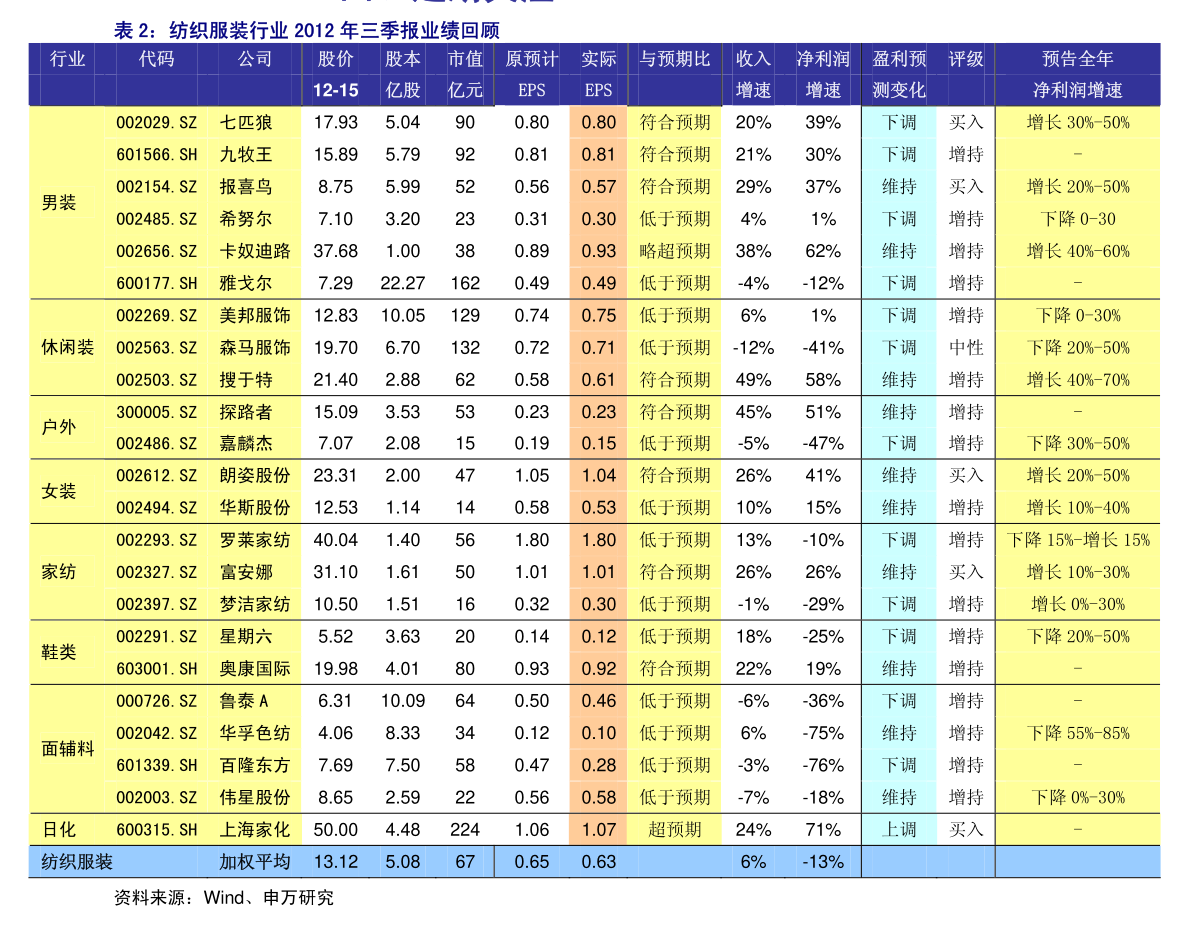Click the 1.04 actual EPS cell
Image resolution: width=1191 pixels, height=926 pixels.
coord(599,476)
